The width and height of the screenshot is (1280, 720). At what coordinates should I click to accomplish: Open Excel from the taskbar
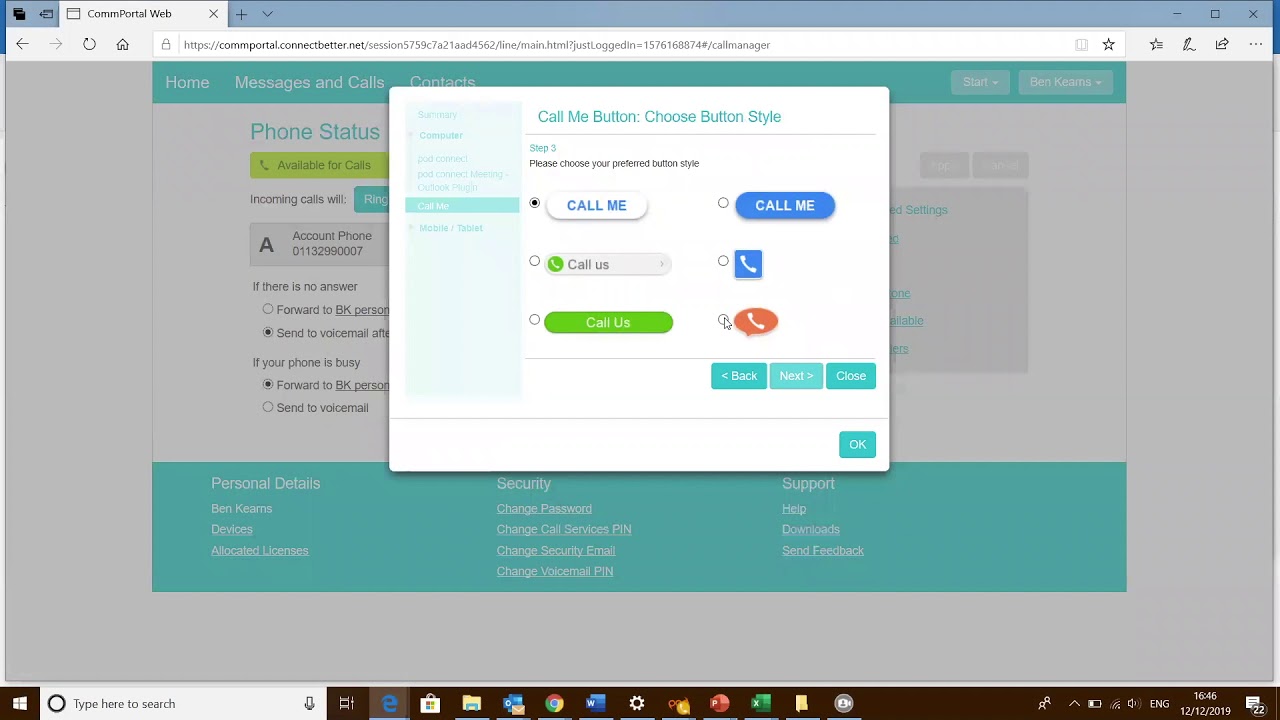(x=760, y=704)
